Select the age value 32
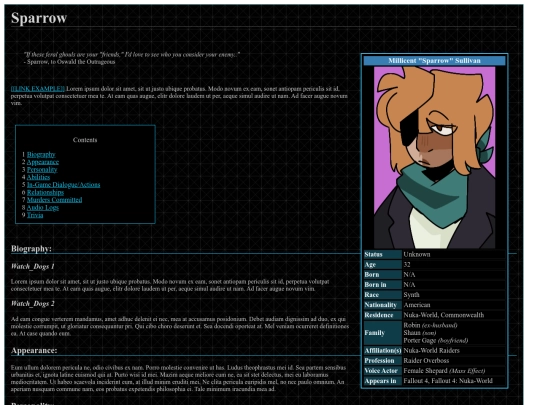The height and width of the screenshot is (405, 540). pos(407,264)
